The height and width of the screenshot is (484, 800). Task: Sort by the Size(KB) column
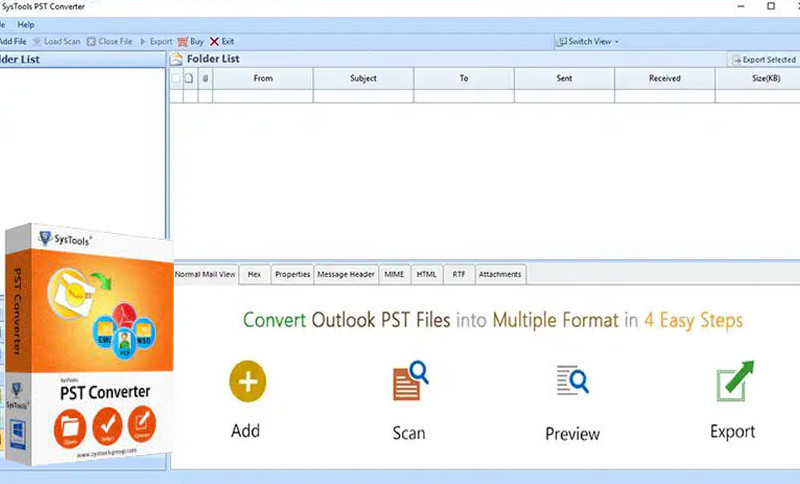point(758,79)
